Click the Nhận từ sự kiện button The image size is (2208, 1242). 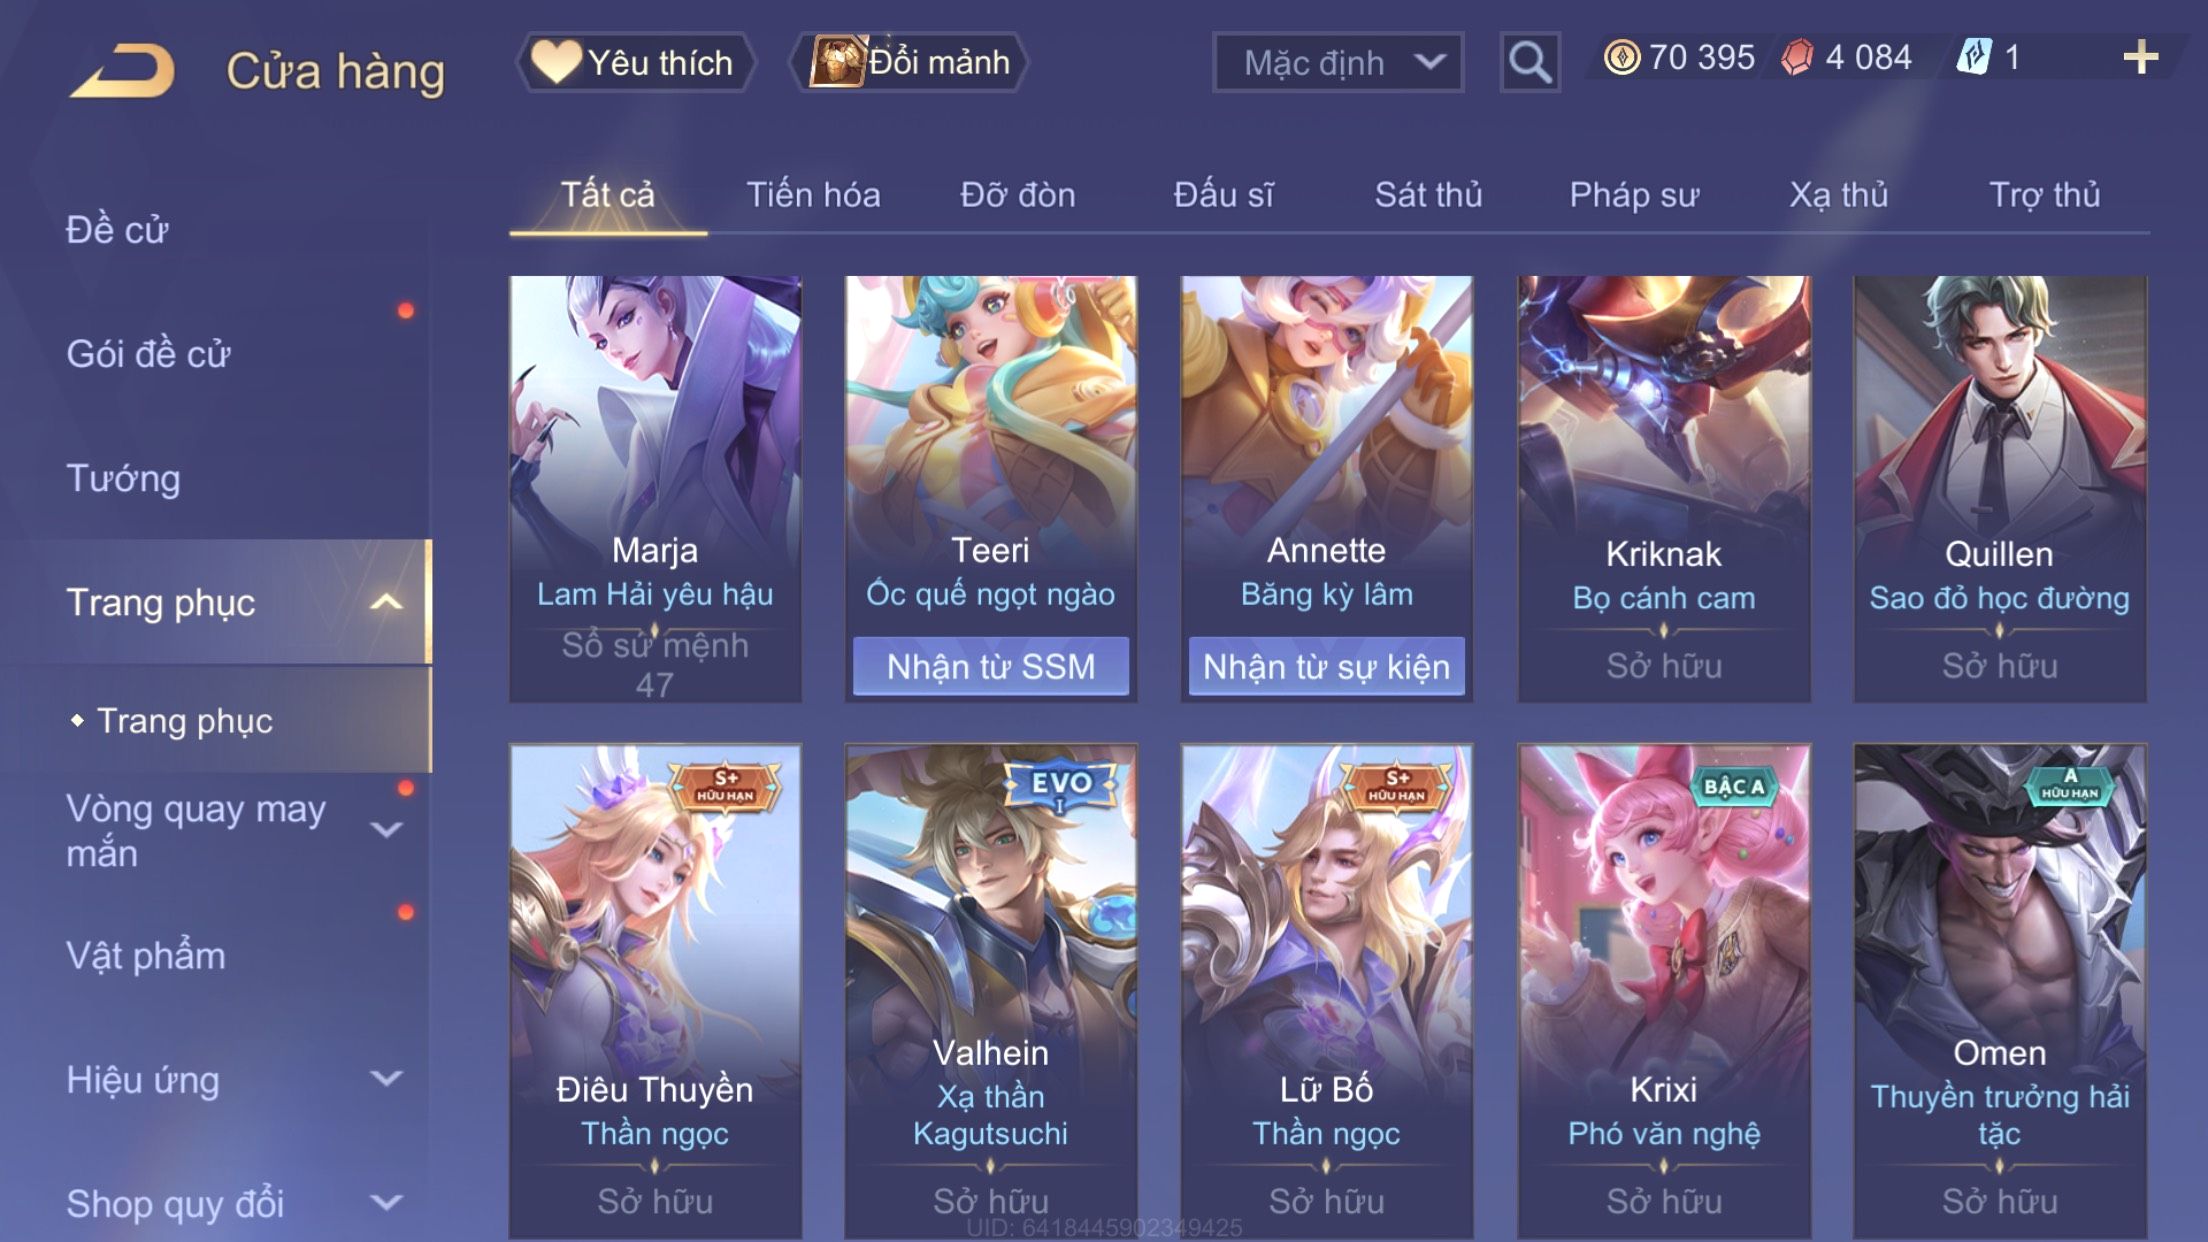point(1326,666)
